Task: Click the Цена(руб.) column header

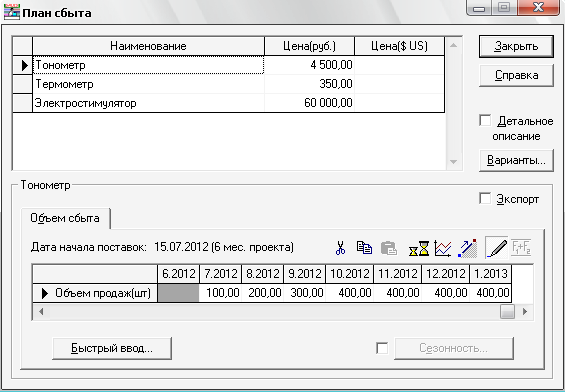Action: pyautogui.click(x=310, y=46)
